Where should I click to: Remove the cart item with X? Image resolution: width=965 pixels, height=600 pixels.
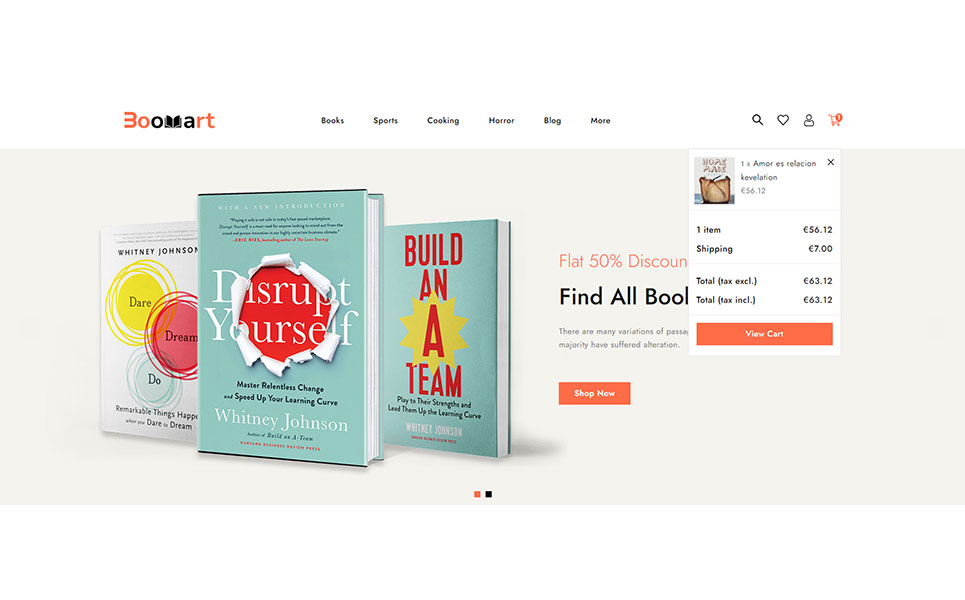[830, 162]
